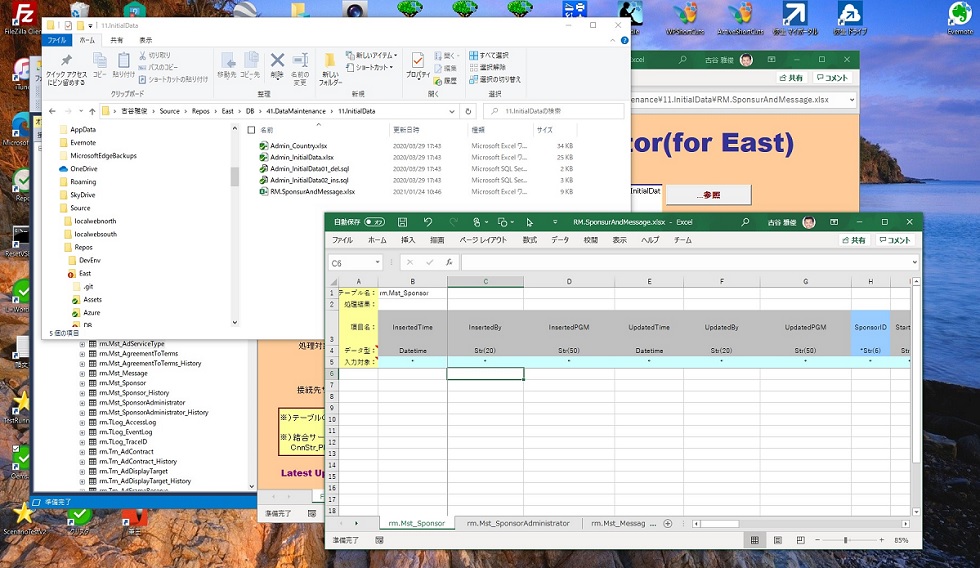Collapse the Explorer ribbon with chevron
The width and height of the screenshot is (980, 568).
(612, 40)
